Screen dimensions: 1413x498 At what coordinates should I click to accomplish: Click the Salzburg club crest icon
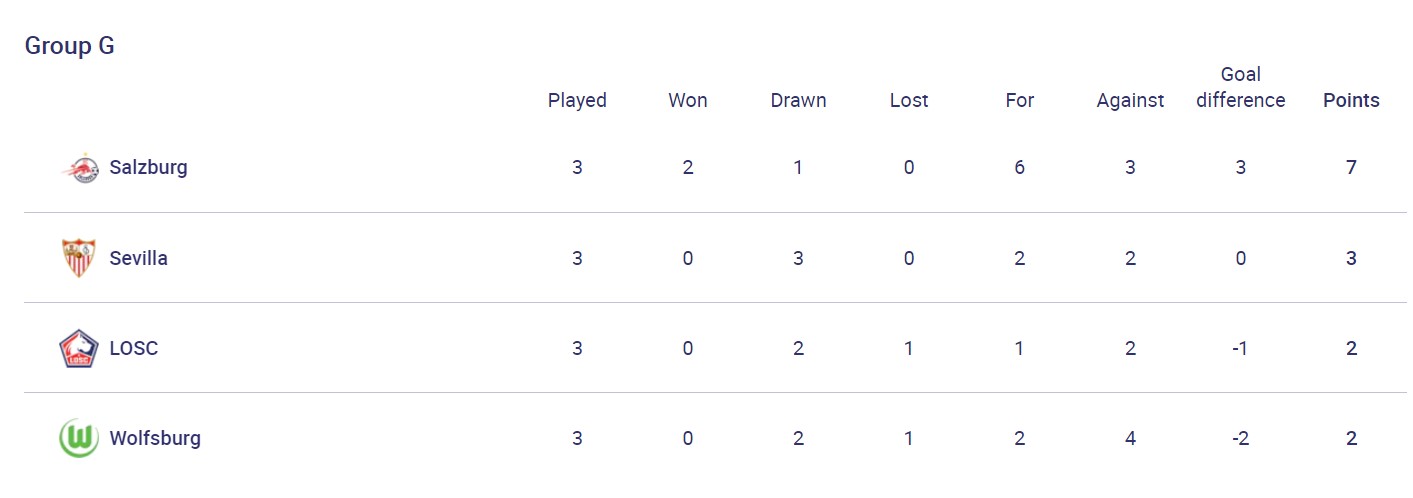80,168
